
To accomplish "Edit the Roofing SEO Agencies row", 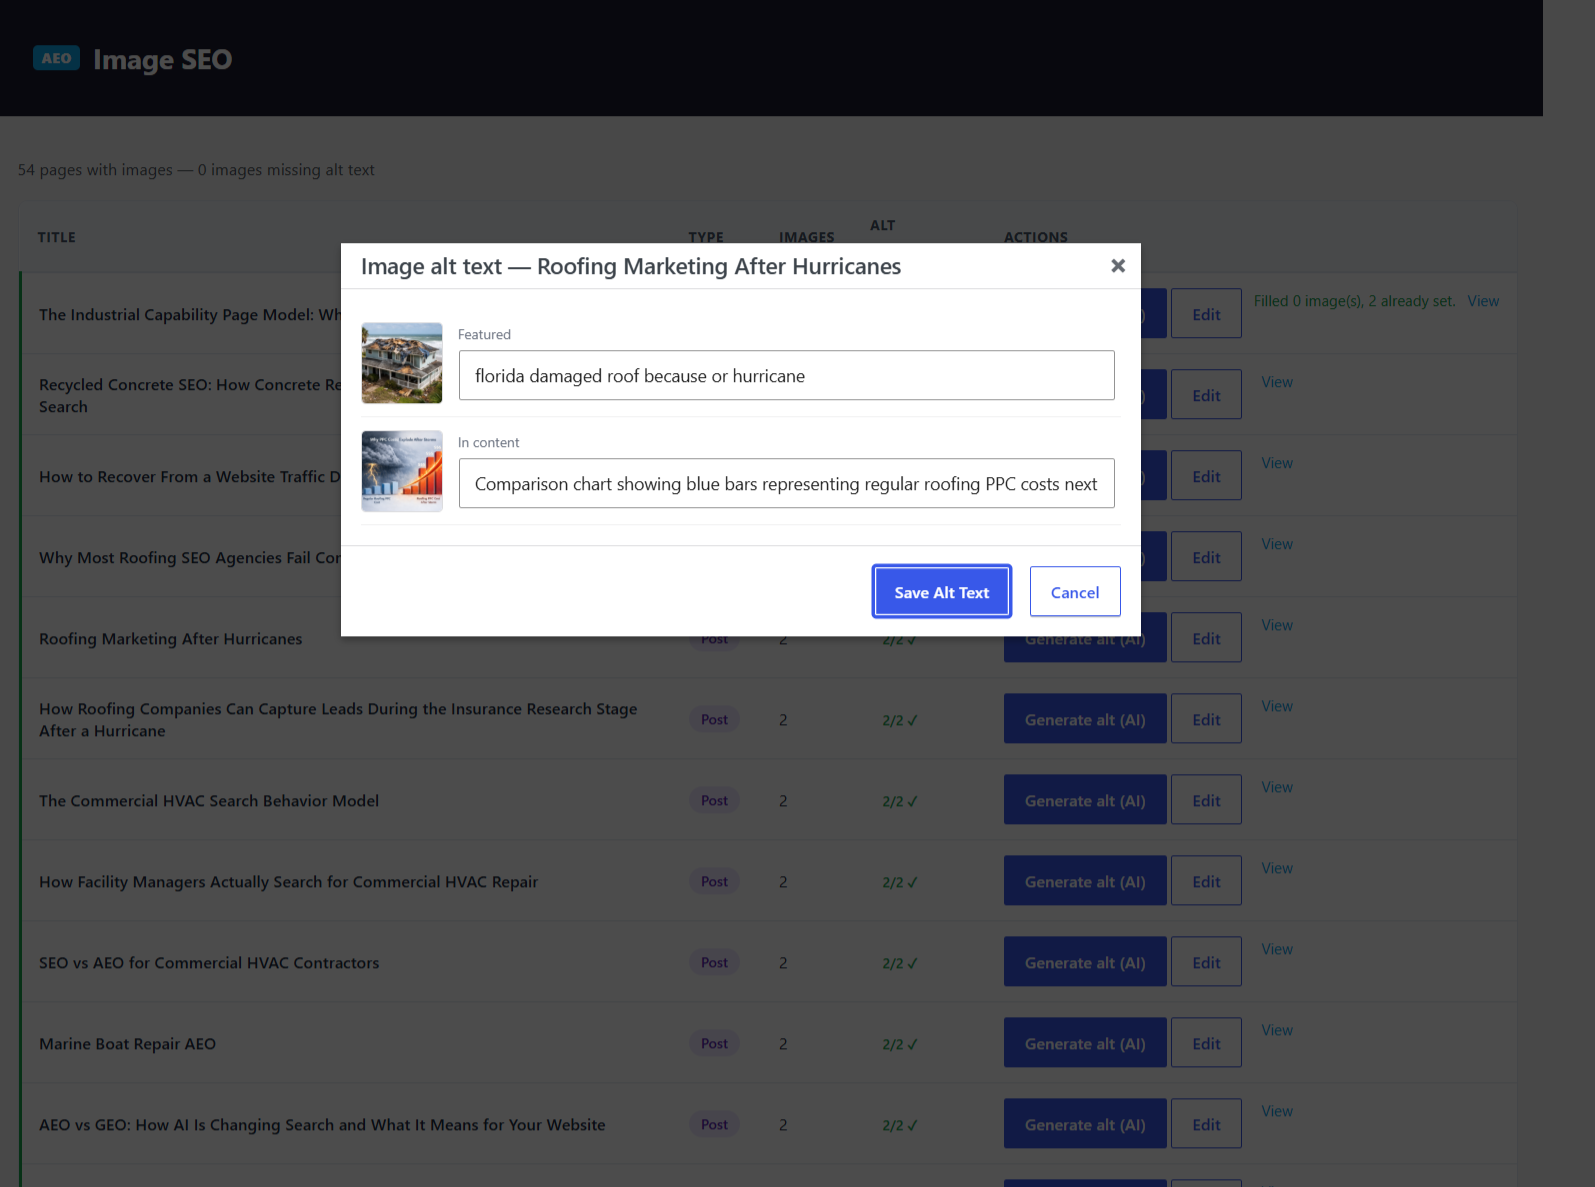I will pos(1206,557).
